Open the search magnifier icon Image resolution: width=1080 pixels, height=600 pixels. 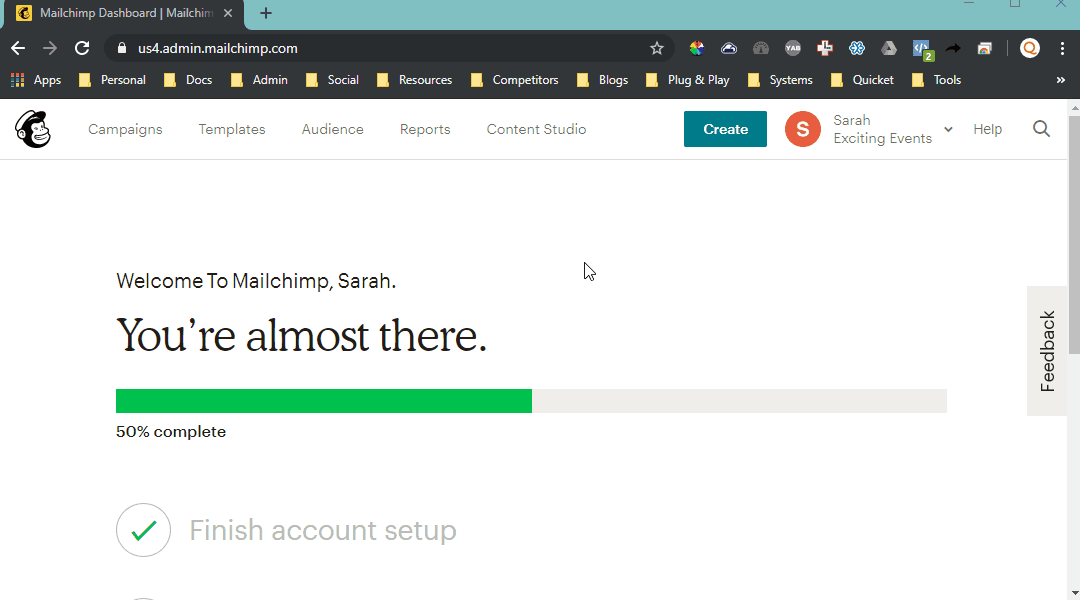click(x=1041, y=129)
